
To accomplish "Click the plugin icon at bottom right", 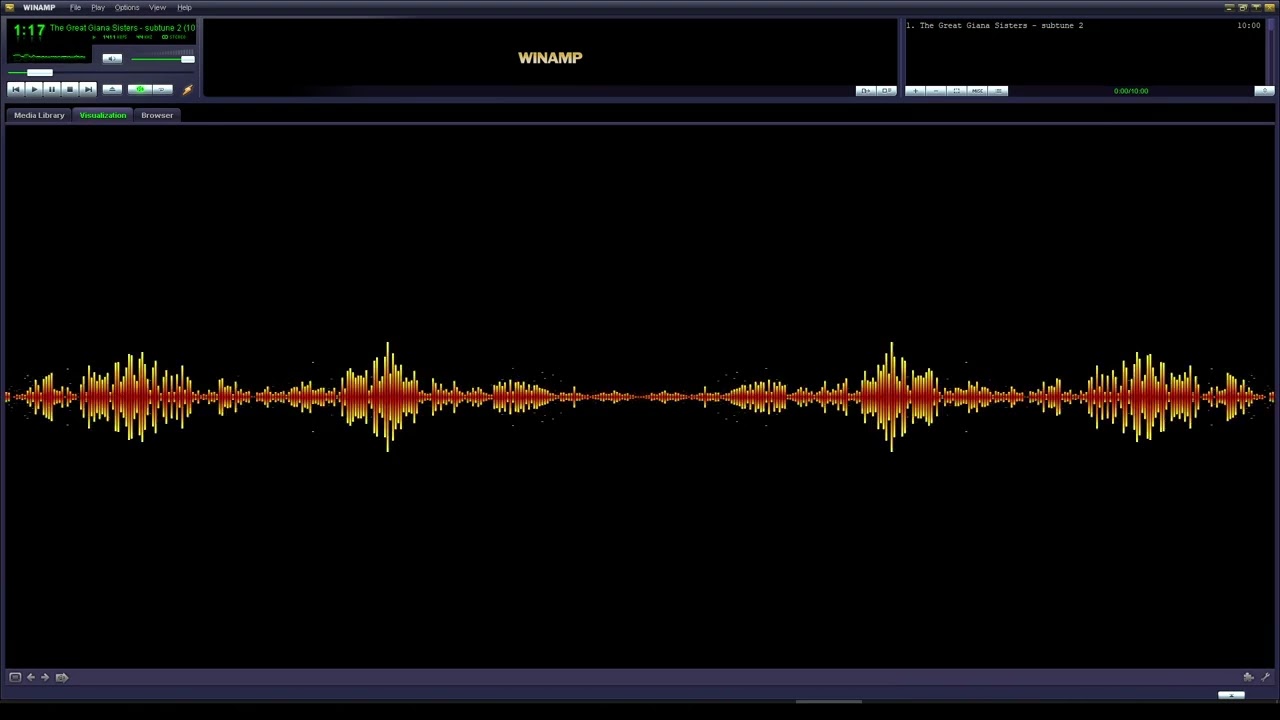I will tap(1248, 677).
